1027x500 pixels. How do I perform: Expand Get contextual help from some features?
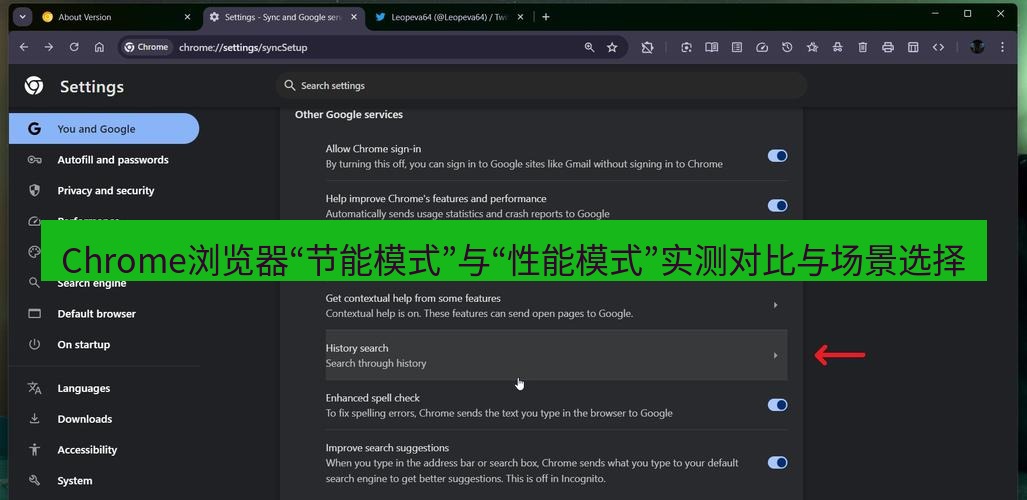pyautogui.click(x=775, y=305)
